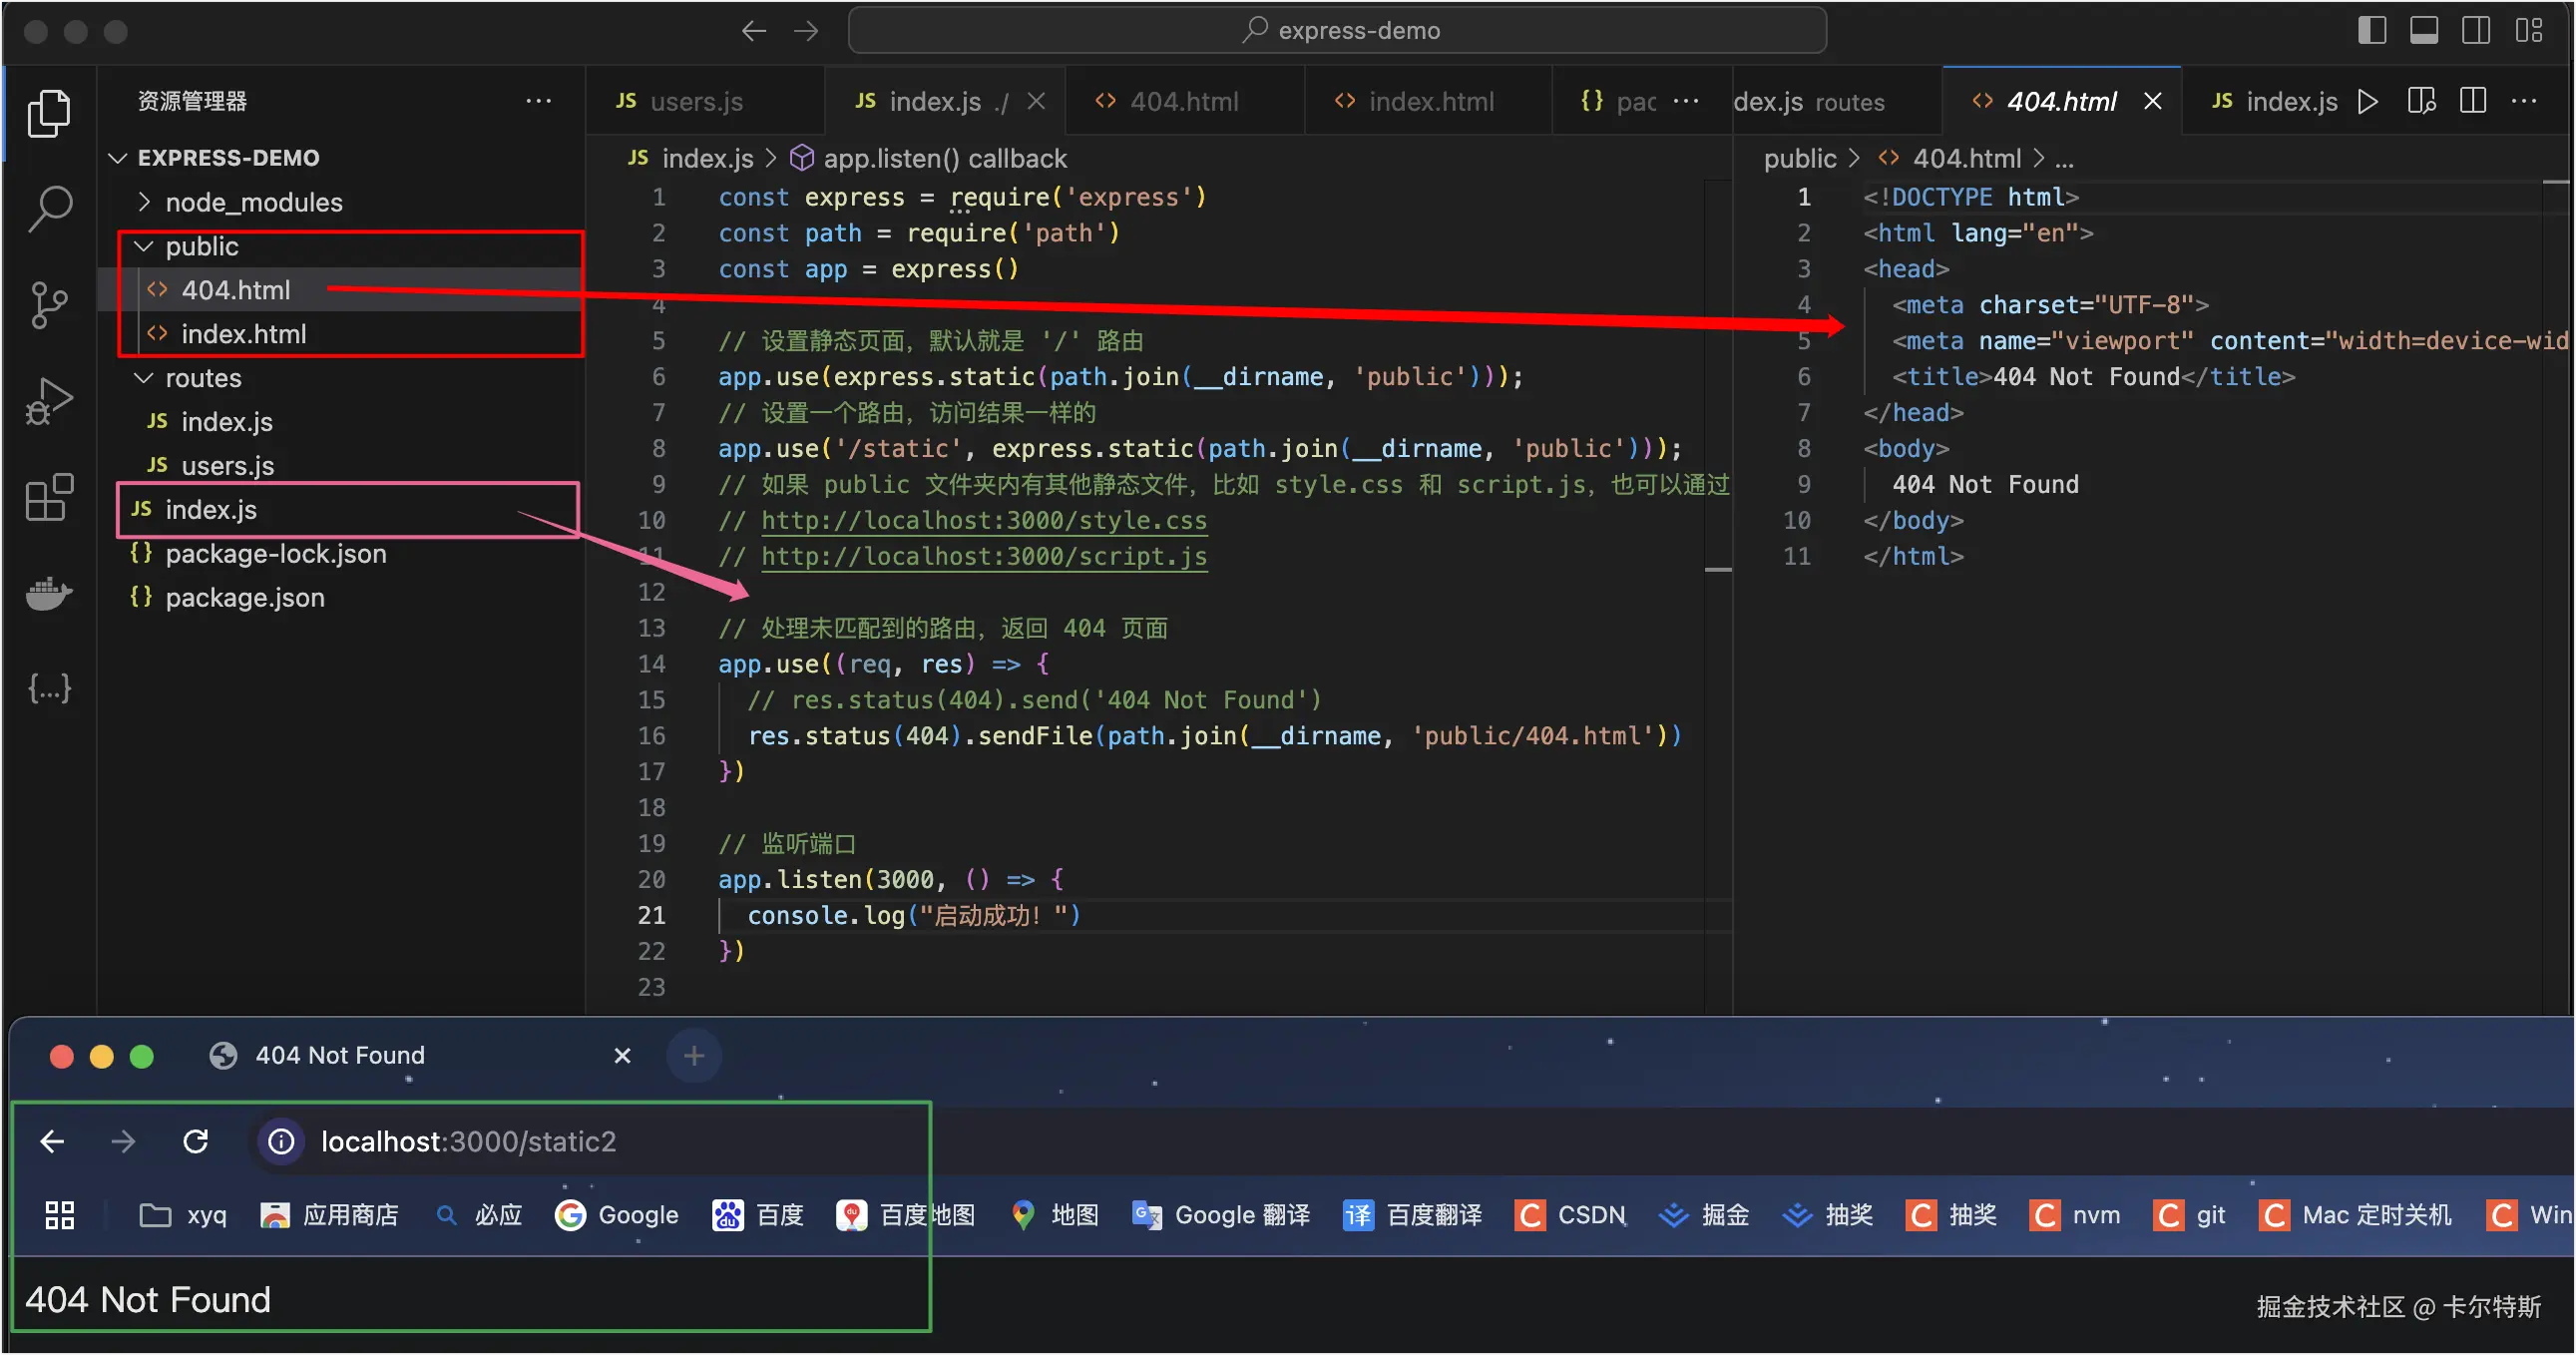Toggle the primary side bar layout button
This screenshot has width=2576, height=1355.
pyautogui.click(x=2372, y=30)
